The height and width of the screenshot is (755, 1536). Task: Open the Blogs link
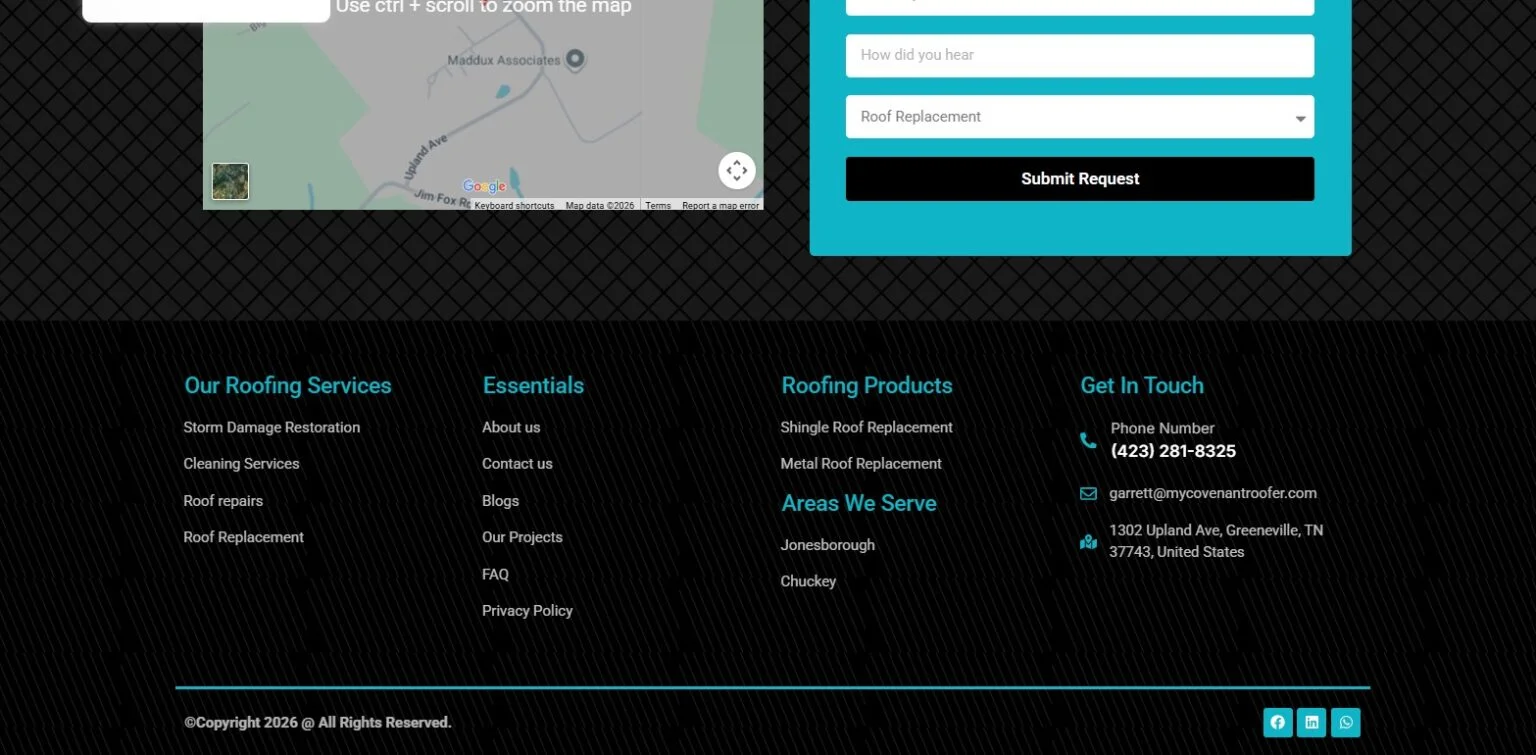500,501
